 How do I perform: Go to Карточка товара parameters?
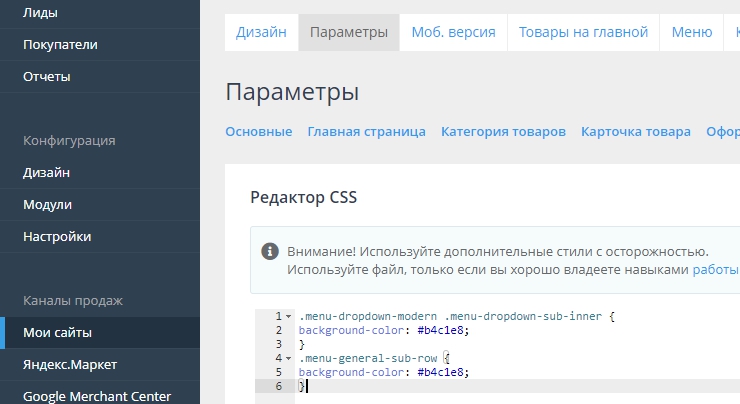point(635,131)
